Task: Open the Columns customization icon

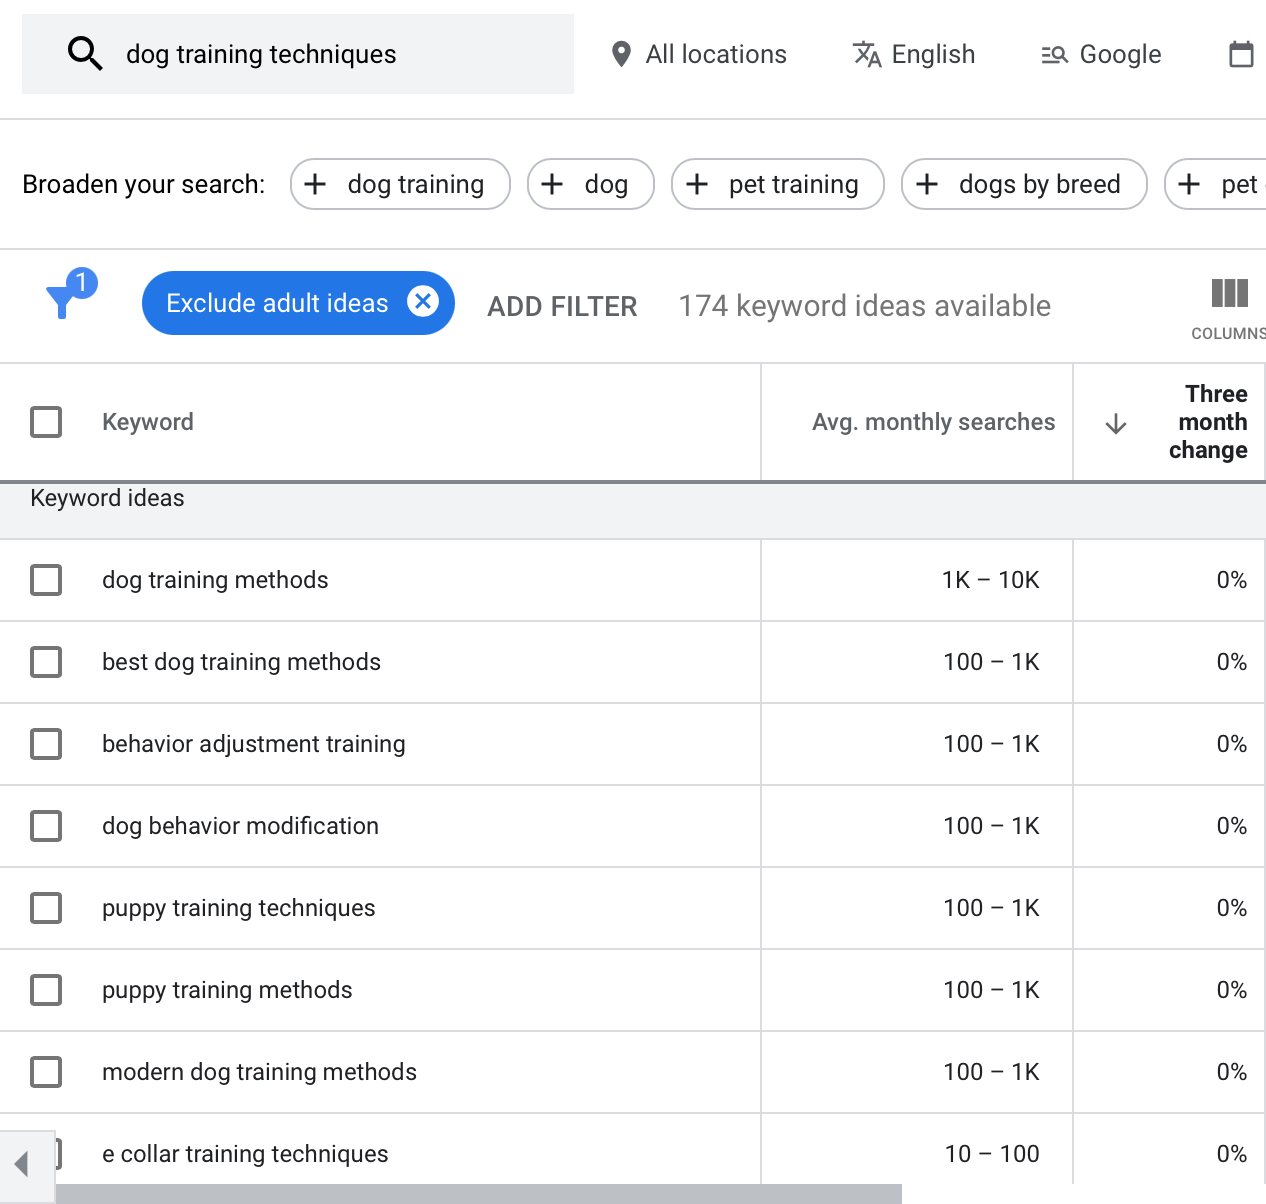Action: point(1229,294)
